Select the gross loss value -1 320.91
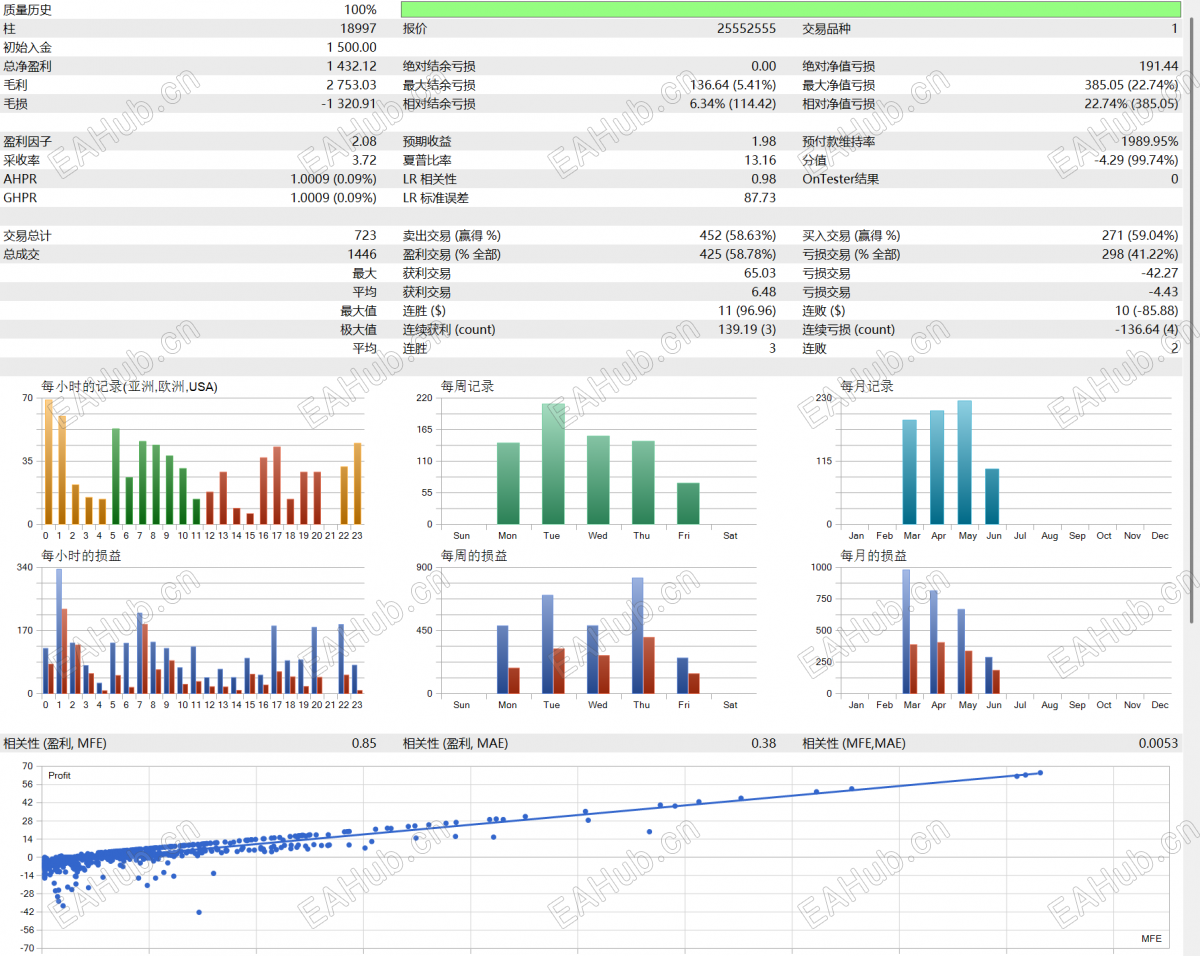1200x956 pixels. point(349,104)
